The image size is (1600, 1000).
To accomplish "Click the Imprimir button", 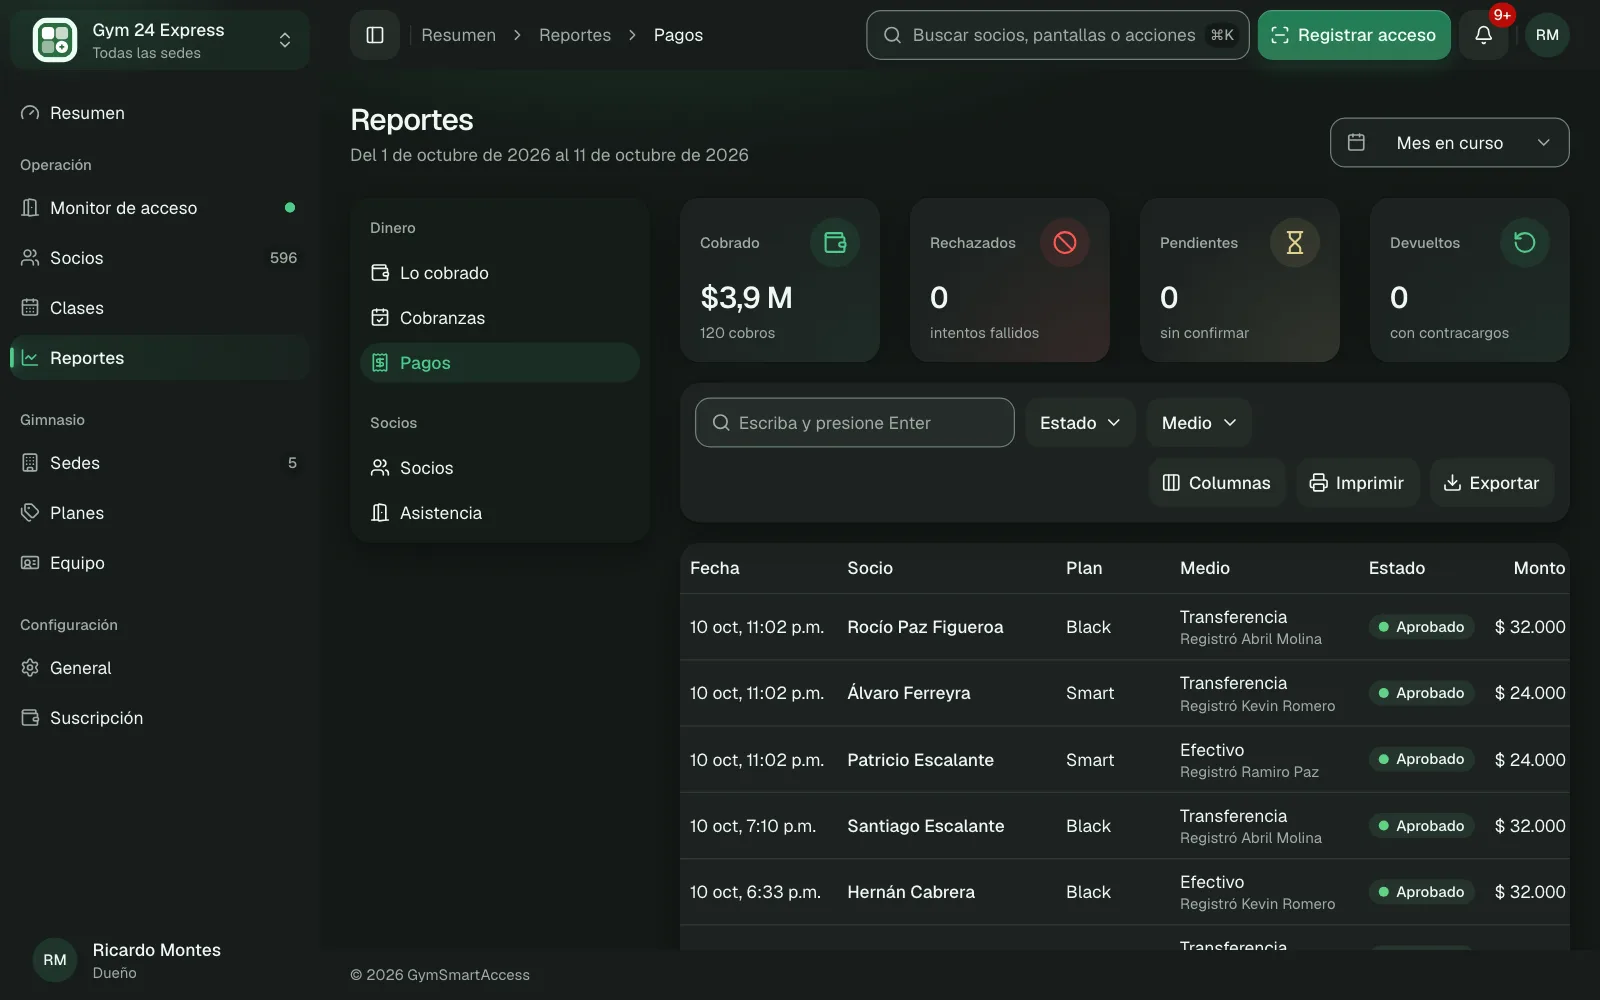I will click(1357, 483).
